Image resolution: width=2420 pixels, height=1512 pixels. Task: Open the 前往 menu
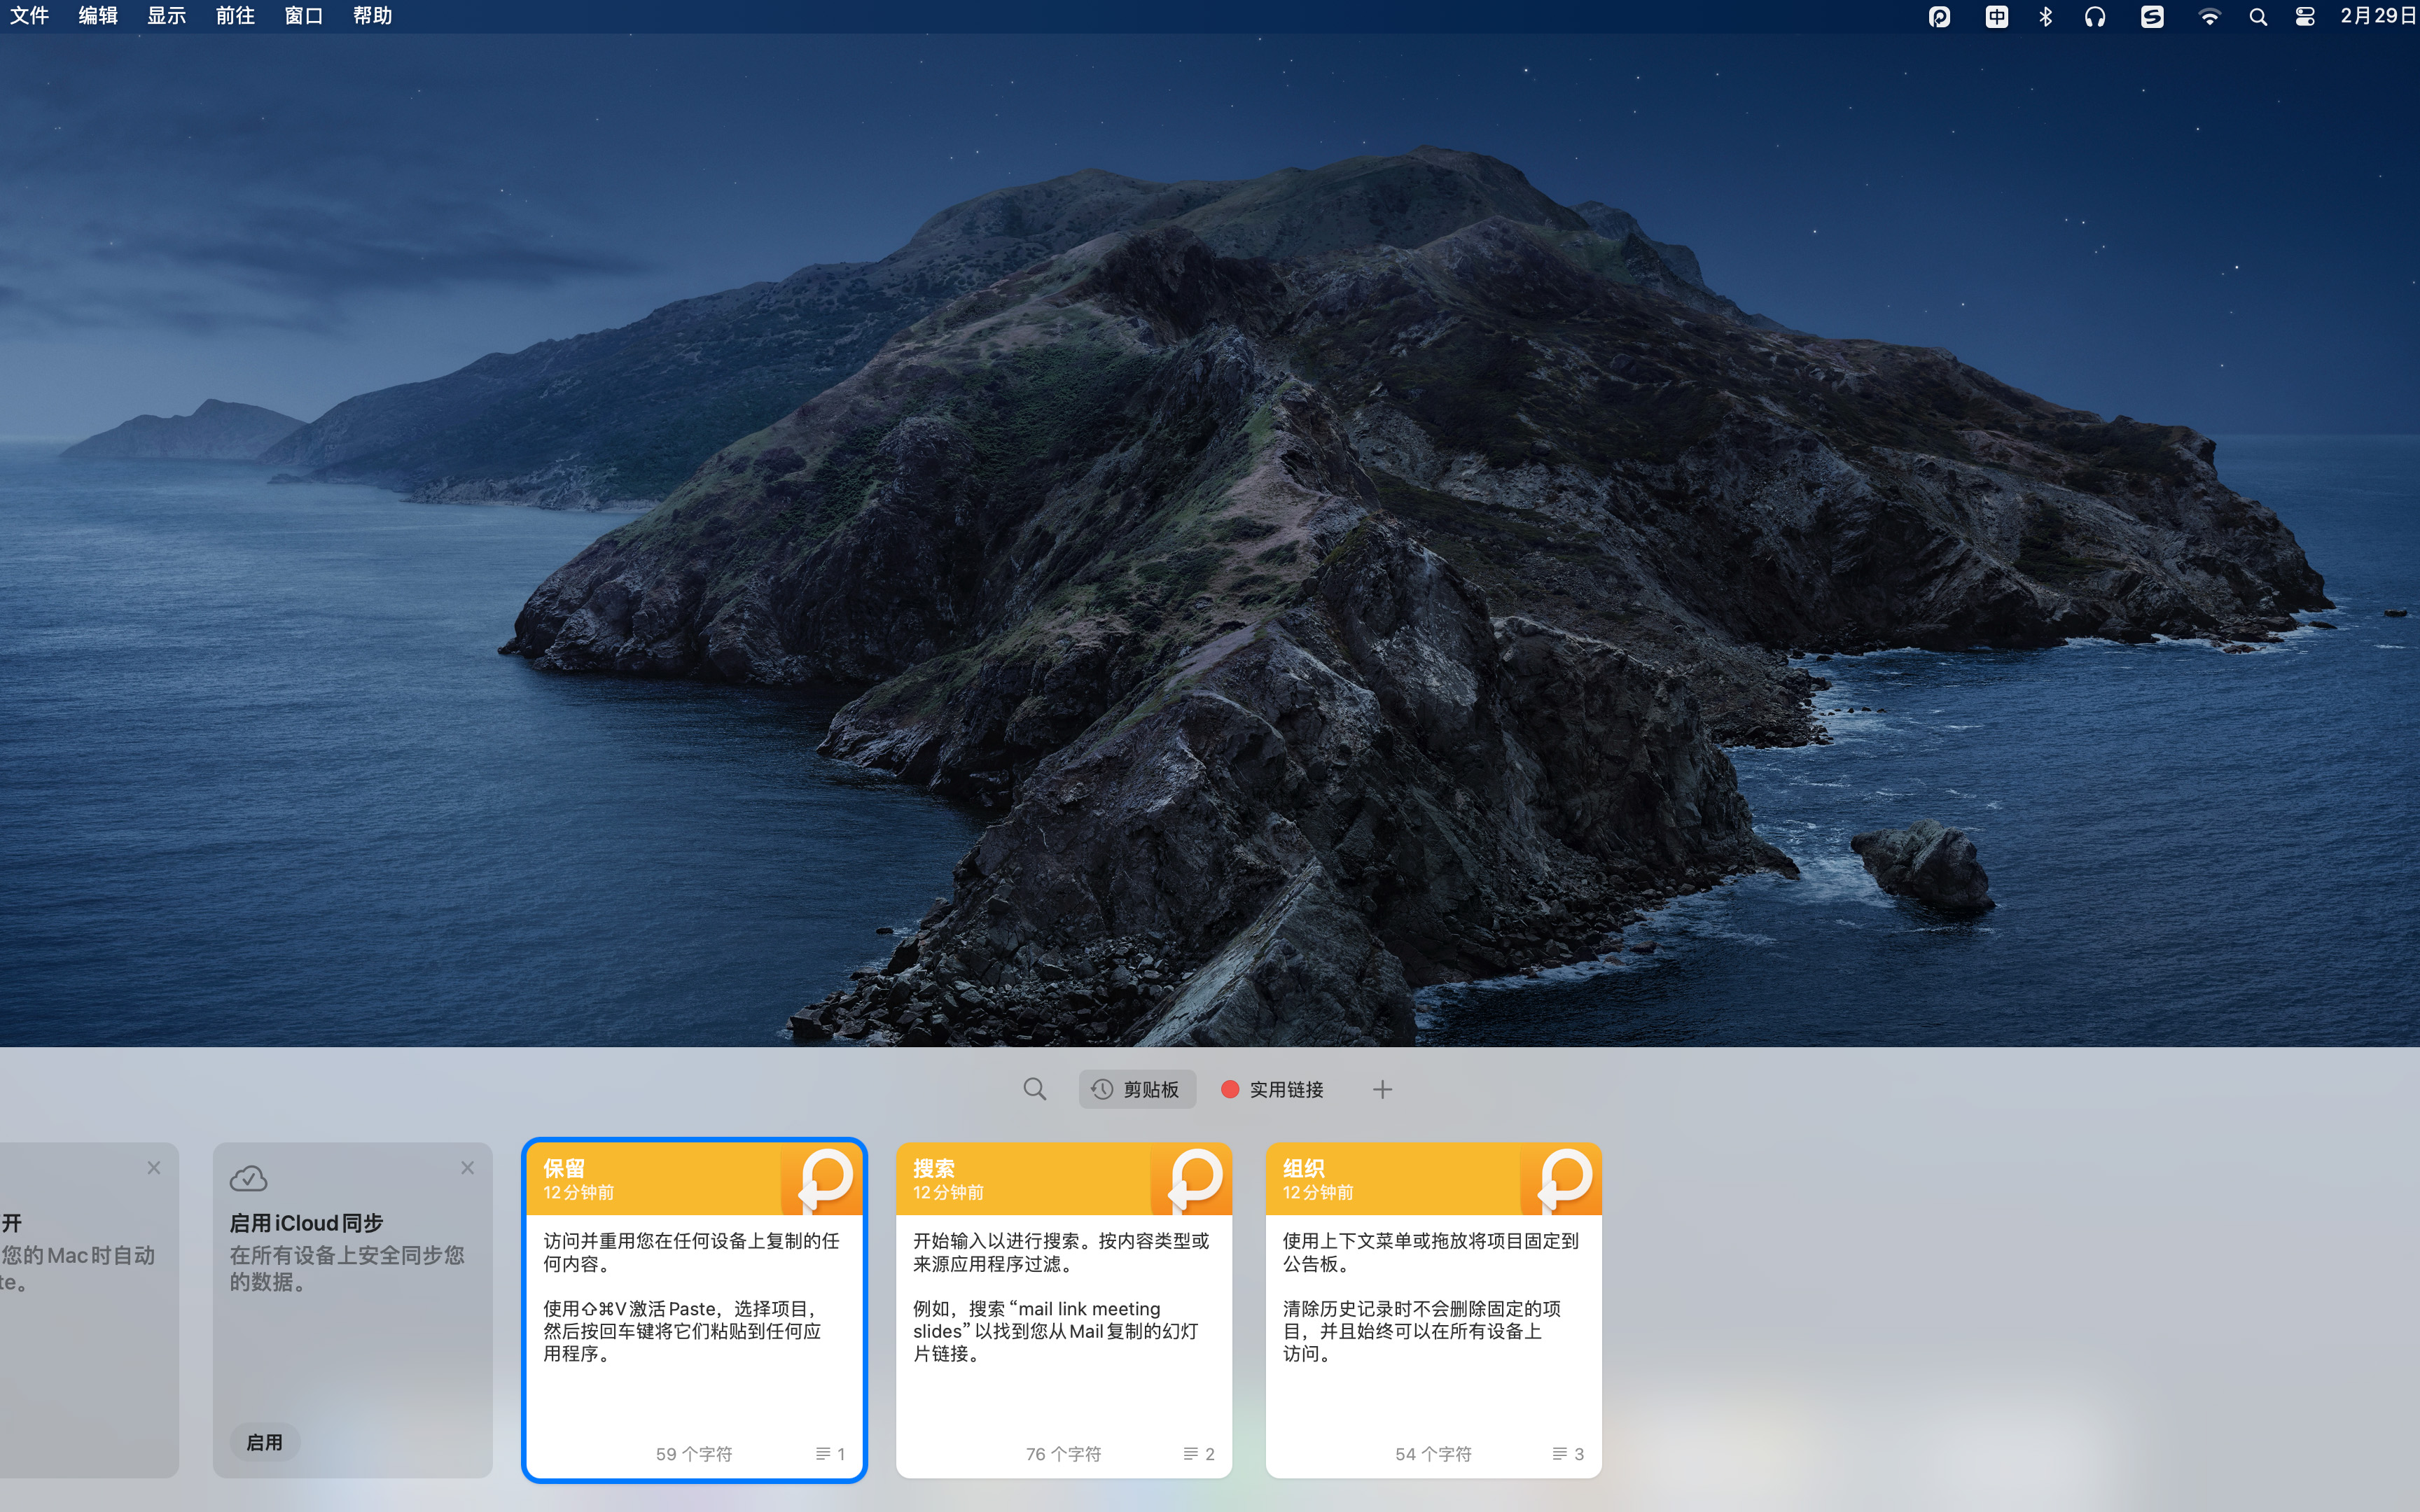236,16
